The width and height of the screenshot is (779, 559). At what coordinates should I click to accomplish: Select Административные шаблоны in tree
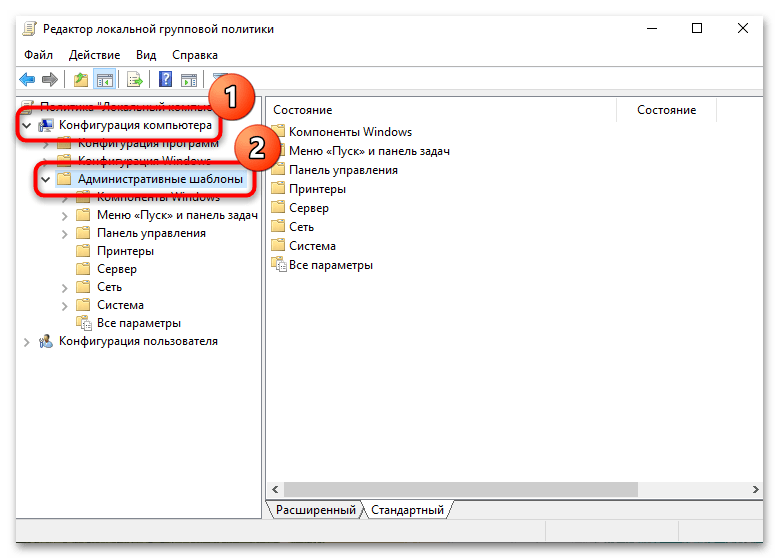[160, 179]
